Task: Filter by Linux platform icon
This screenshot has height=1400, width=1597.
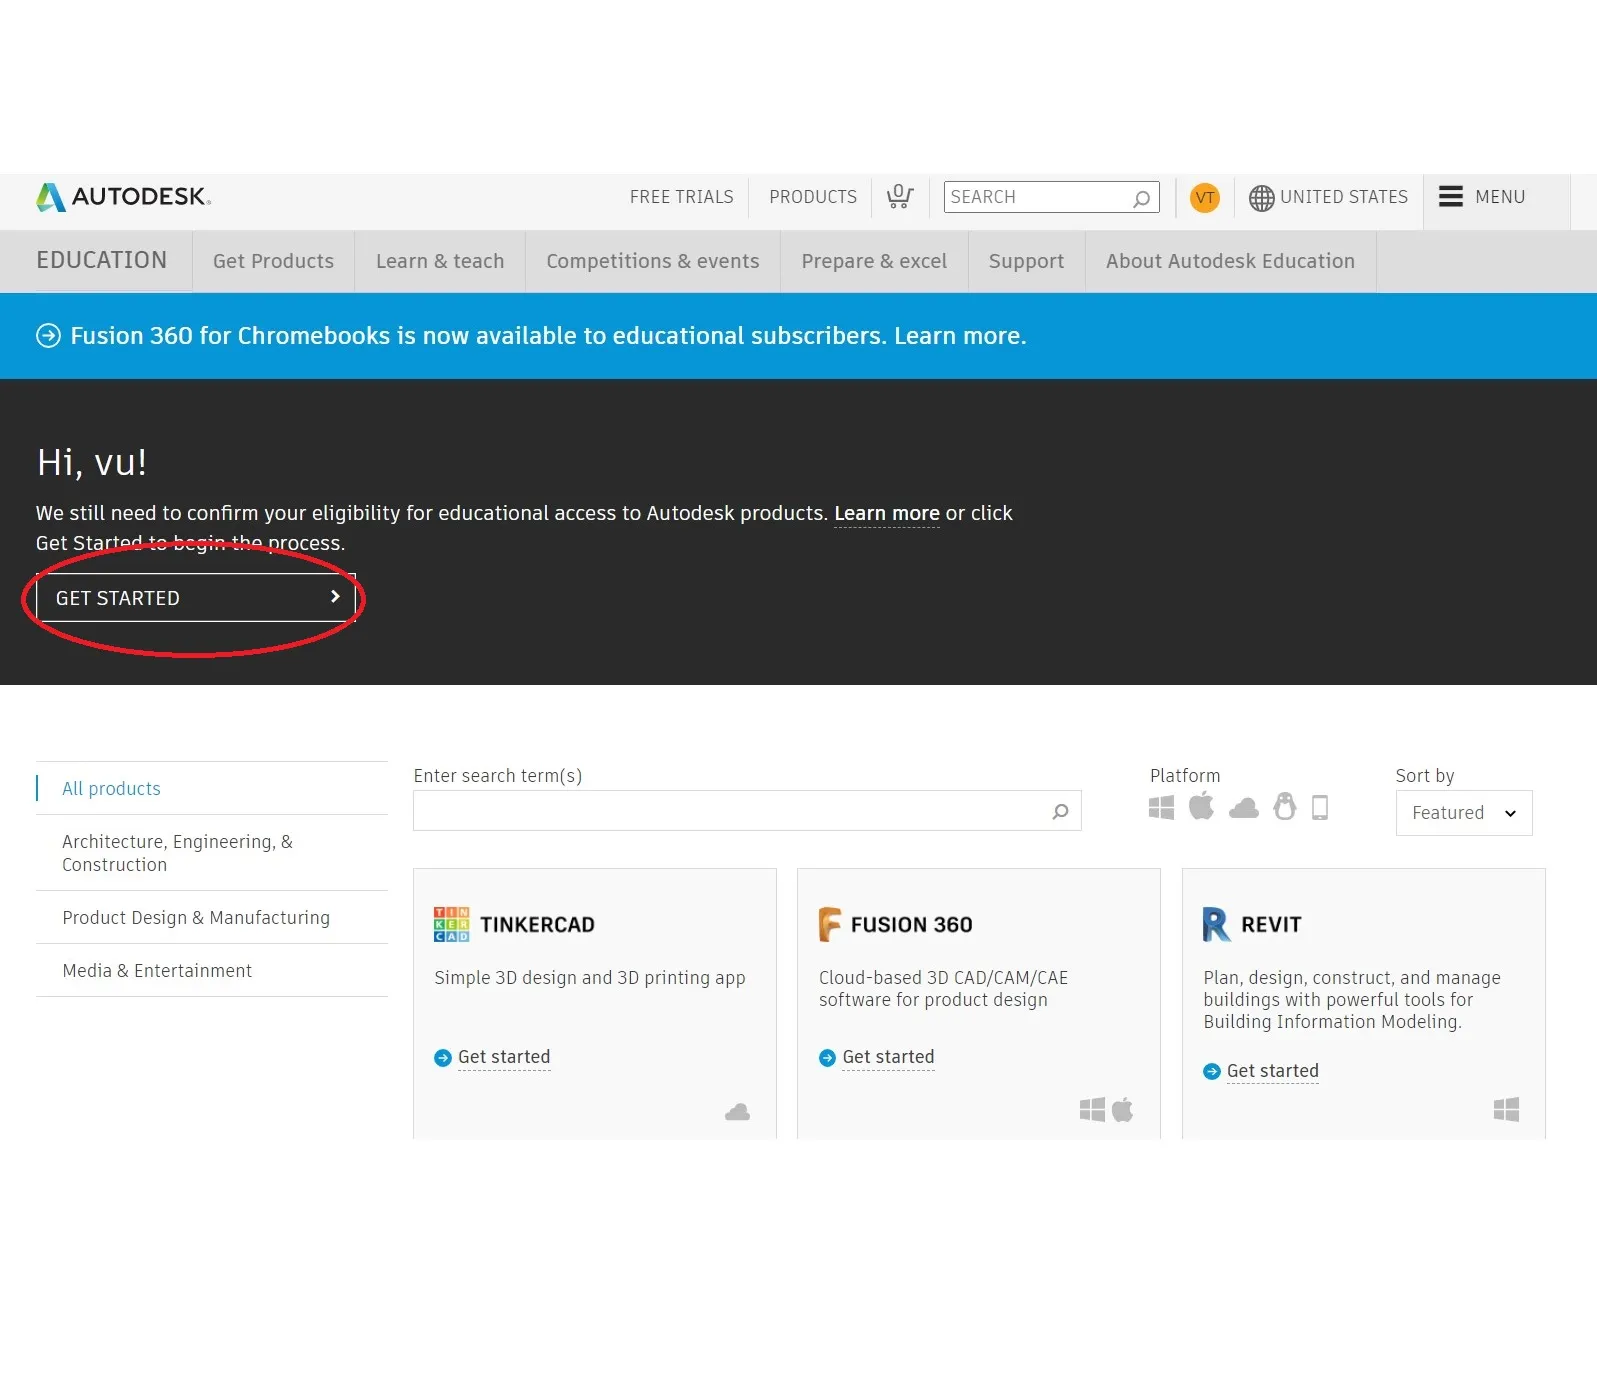Action: [x=1284, y=806]
